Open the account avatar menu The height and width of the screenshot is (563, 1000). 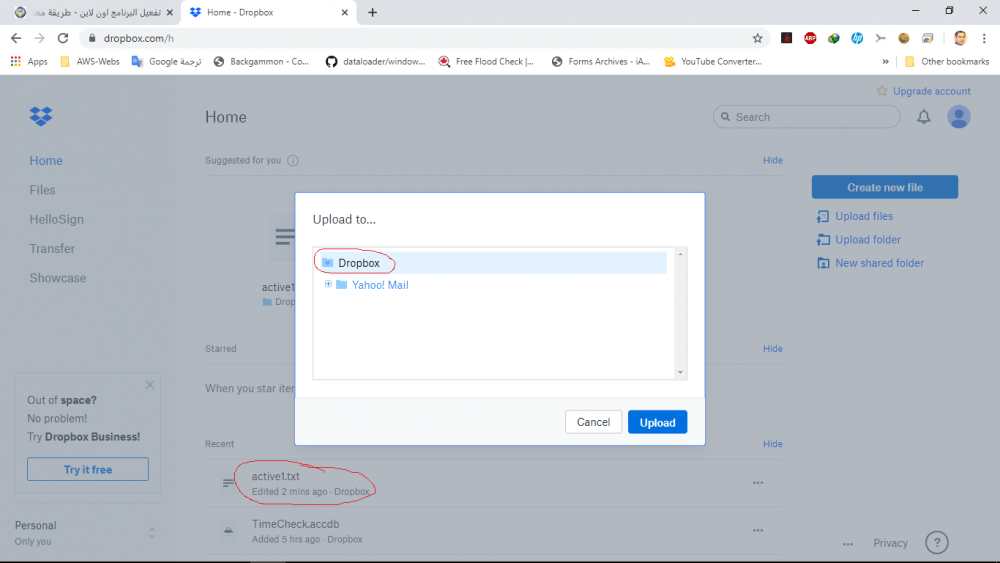958,117
